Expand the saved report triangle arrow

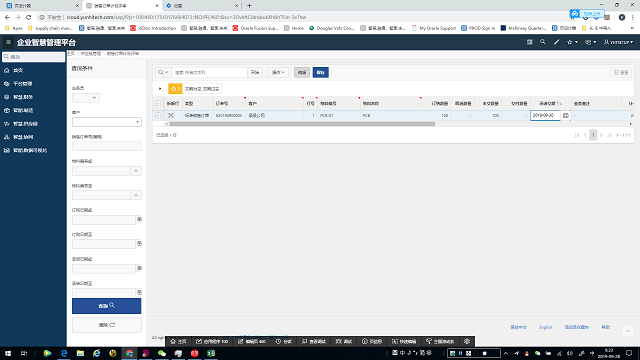(x=160, y=89)
